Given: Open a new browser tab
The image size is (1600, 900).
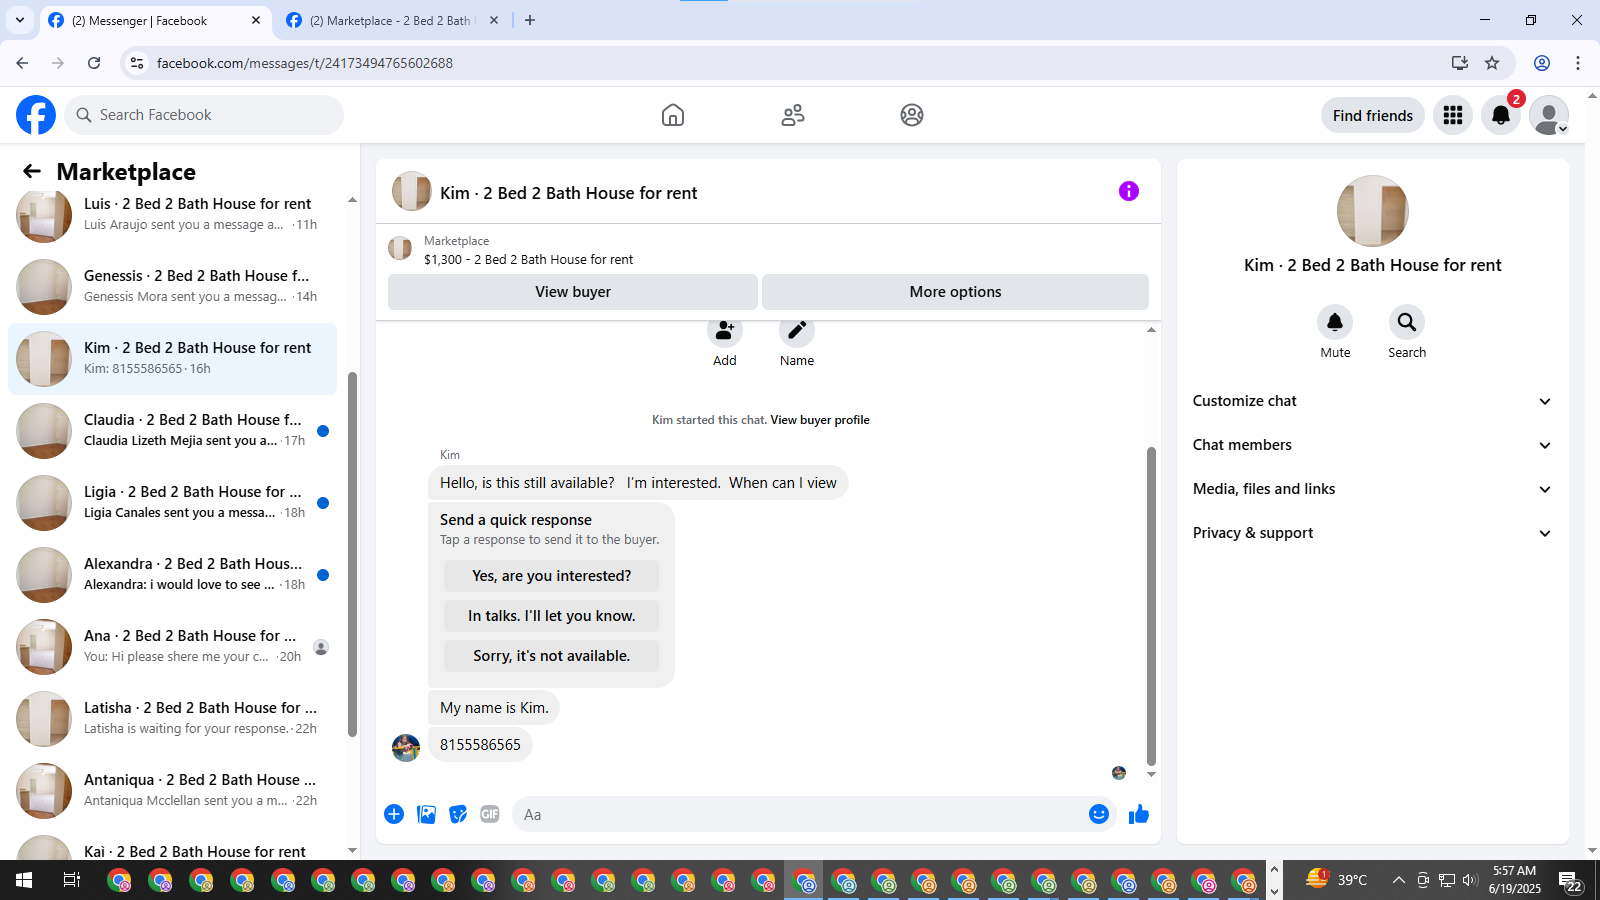Looking at the screenshot, I should (530, 20).
